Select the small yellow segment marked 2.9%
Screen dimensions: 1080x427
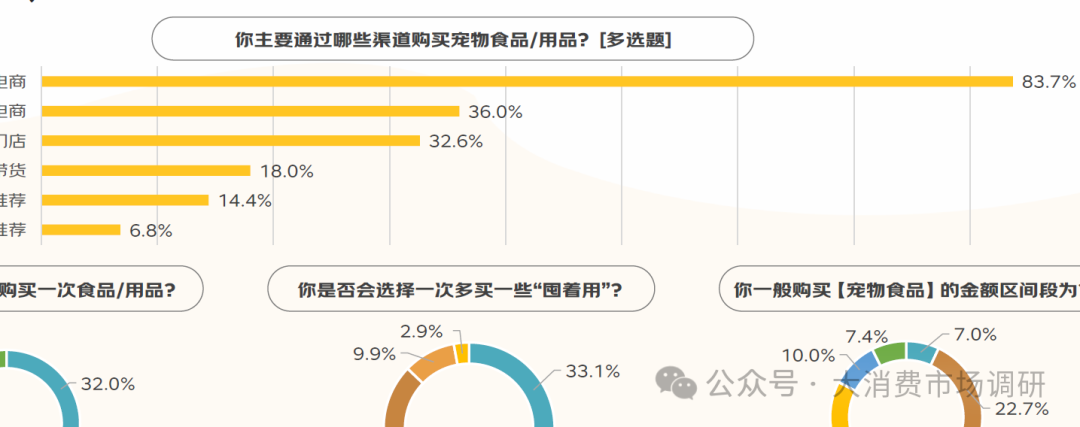[461, 352]
